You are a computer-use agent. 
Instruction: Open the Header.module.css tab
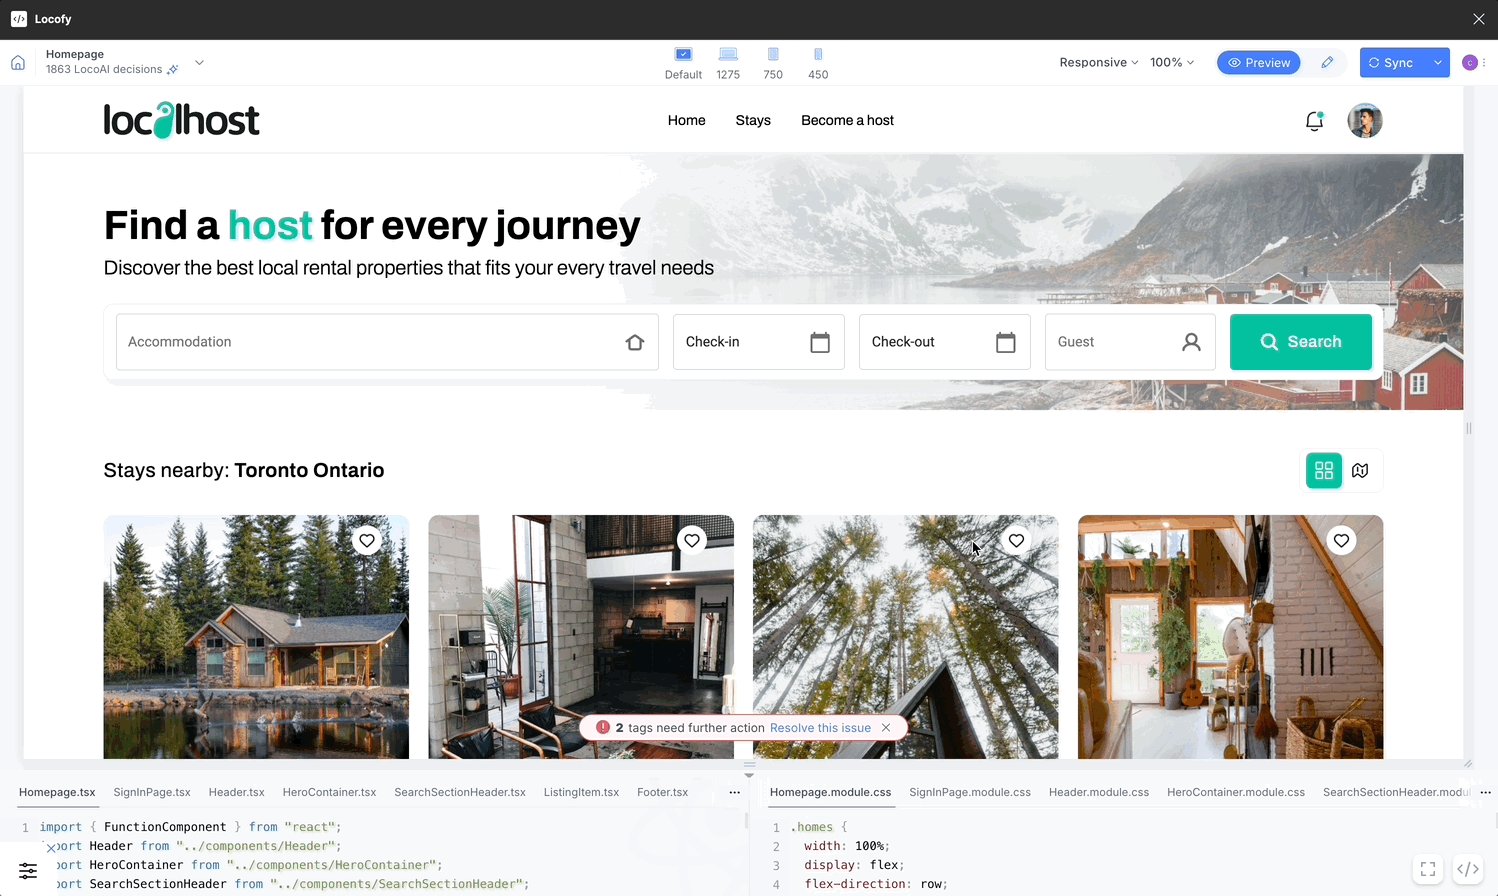[1099, 792]
